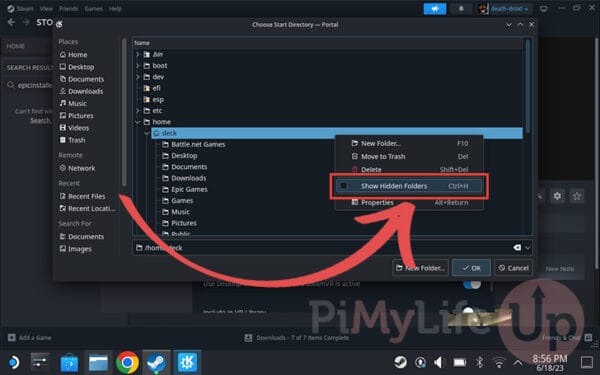This screenshot has width=600, height=375.
Task: Open Videos in Places sidebar
Action: (x=74, y=128)
